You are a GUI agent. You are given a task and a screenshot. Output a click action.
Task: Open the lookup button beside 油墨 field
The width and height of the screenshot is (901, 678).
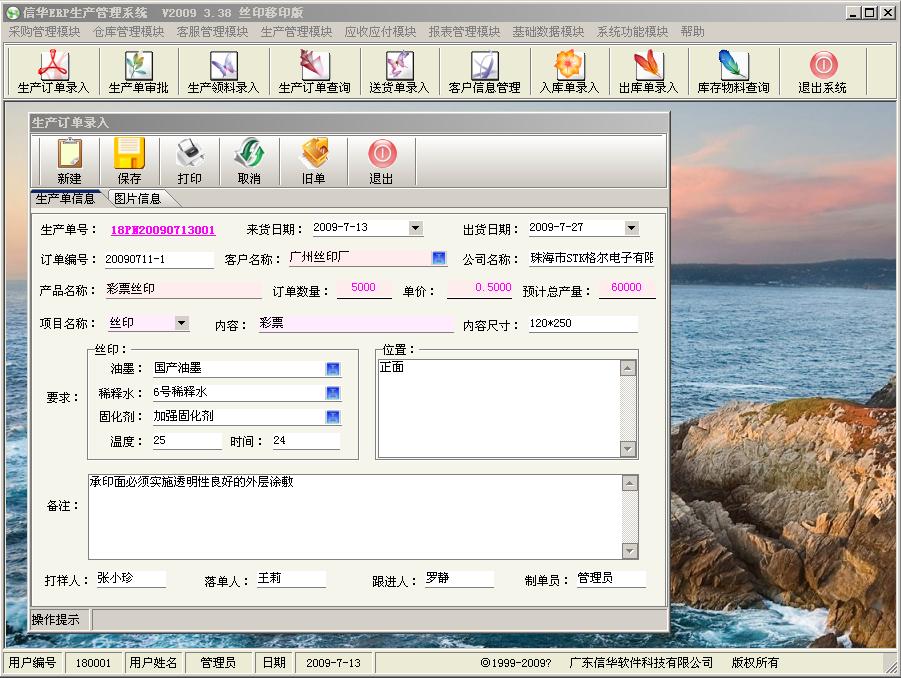click(333, 369)
